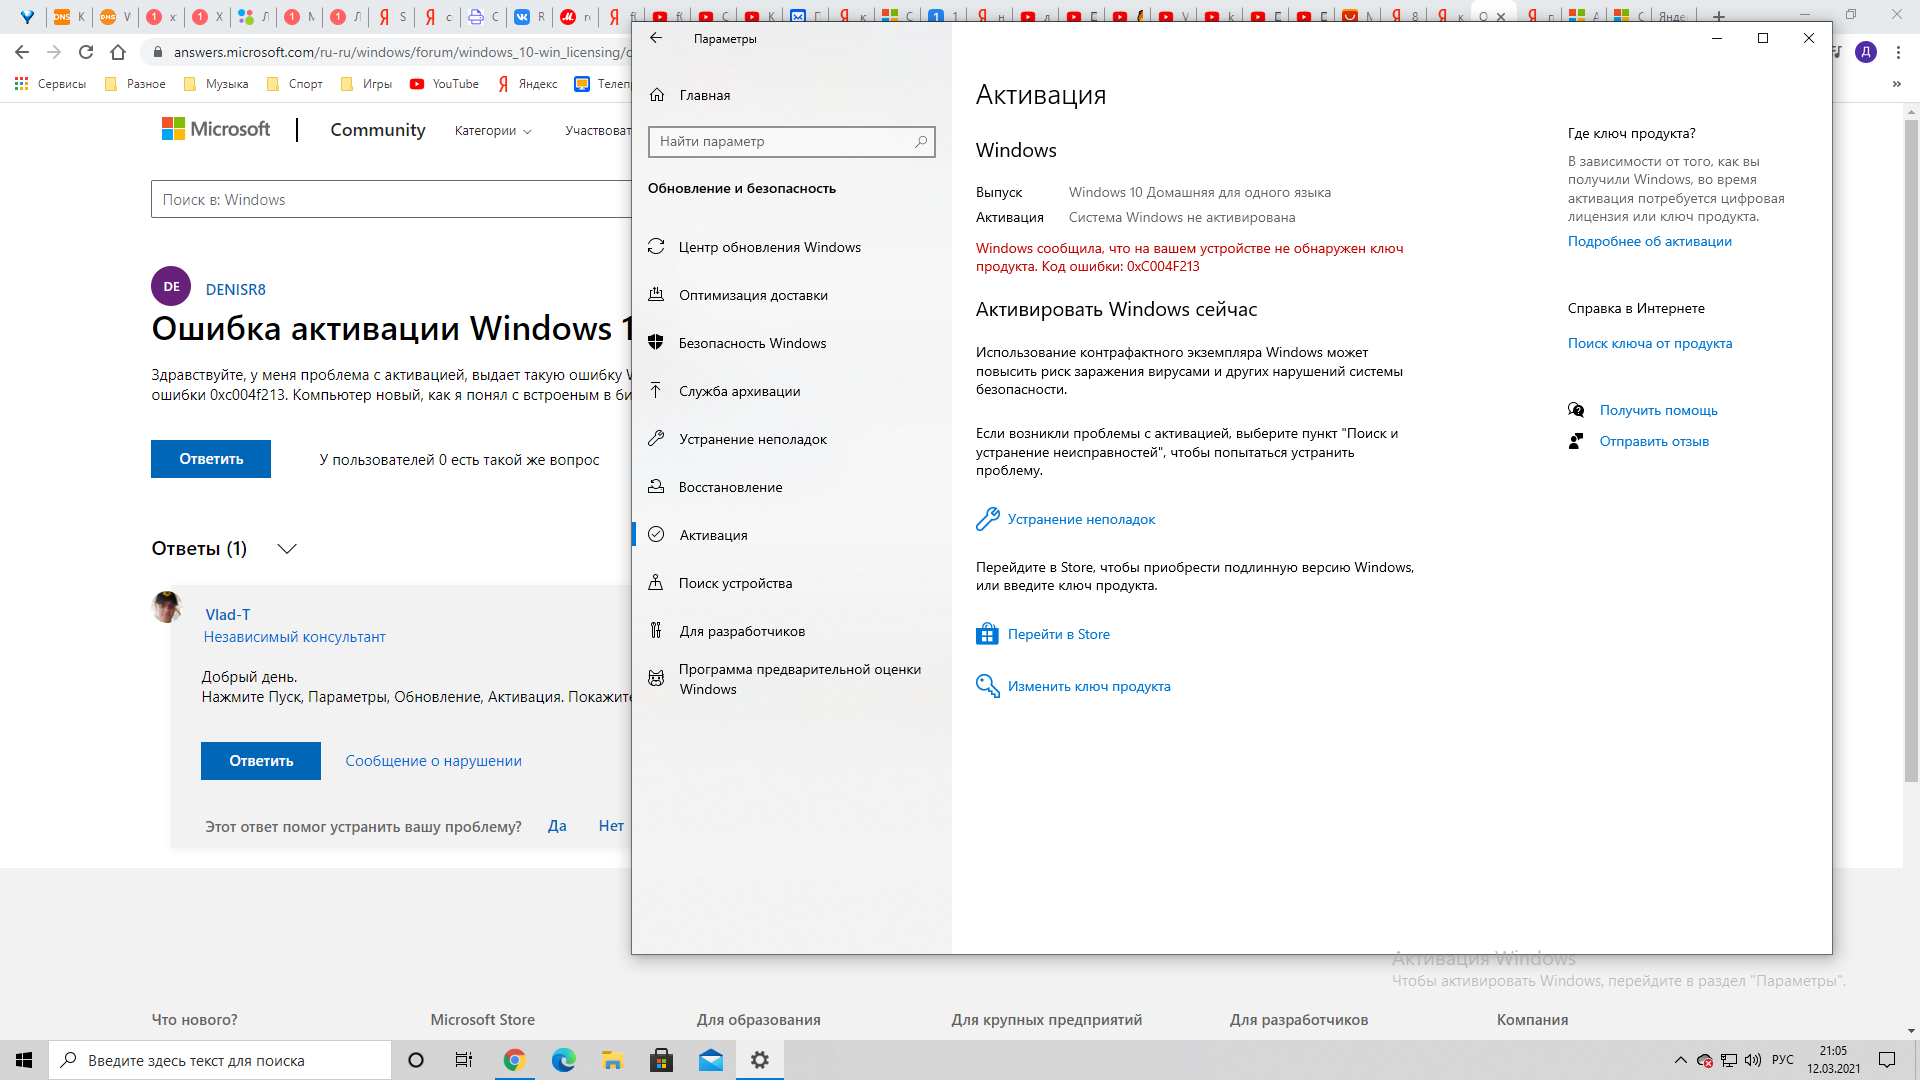The image size is (1920, 1080).
Task: Click Сообщение о нарушении link
Action: [433, 761]
